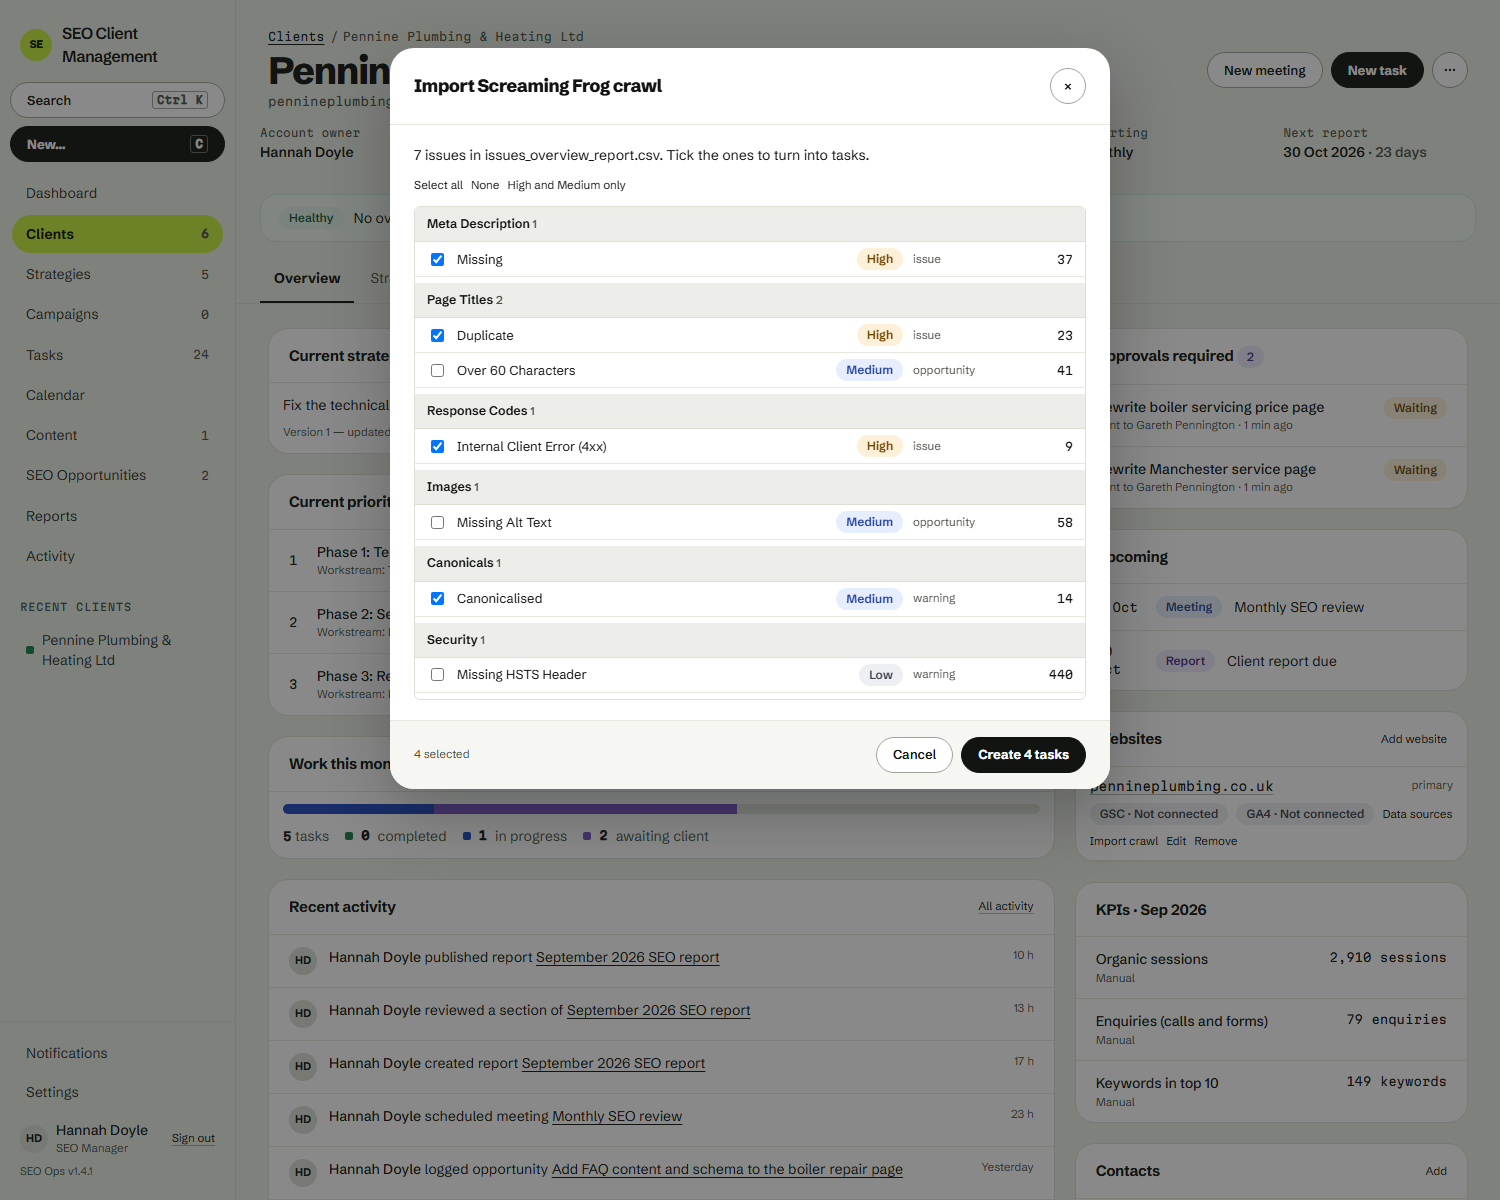This screenshot has height=1200, width=1500.
Task: Click the All activity link
Action: click(1006, 906)
